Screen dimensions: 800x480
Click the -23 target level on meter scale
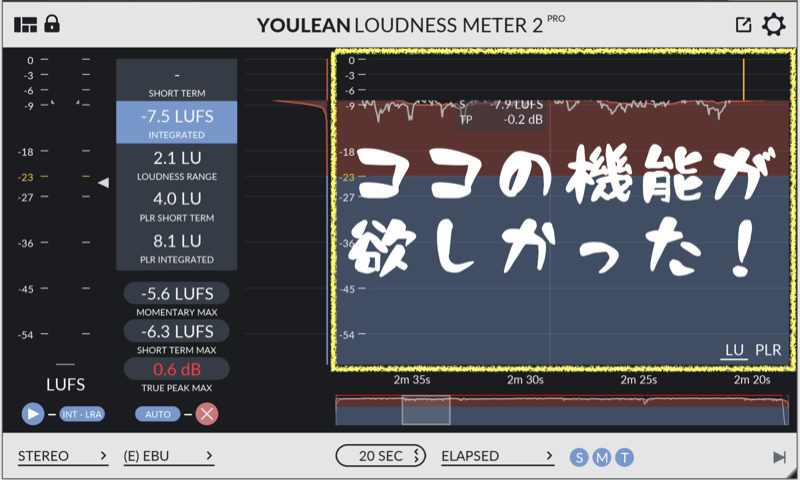26,178
